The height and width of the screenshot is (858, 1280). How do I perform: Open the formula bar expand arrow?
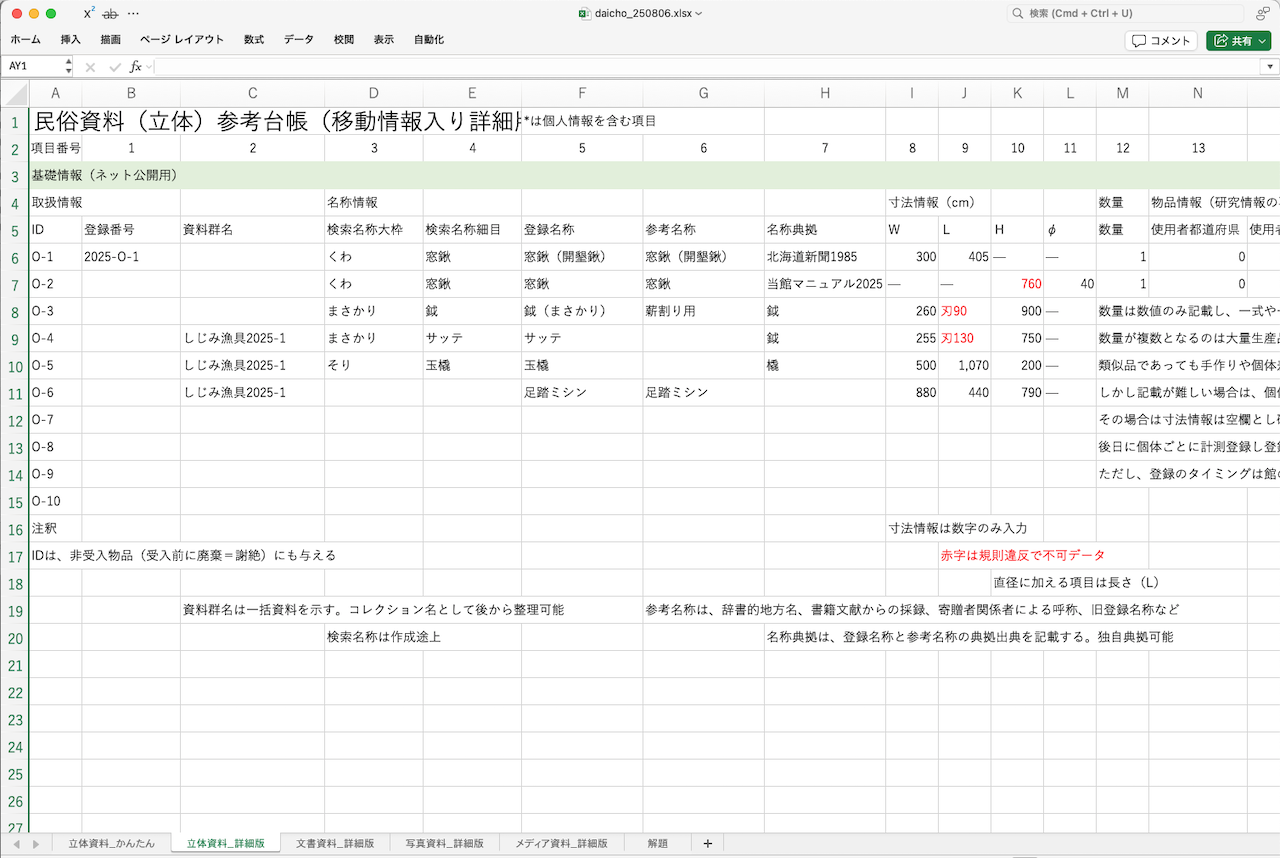[x=1272, y=66]
